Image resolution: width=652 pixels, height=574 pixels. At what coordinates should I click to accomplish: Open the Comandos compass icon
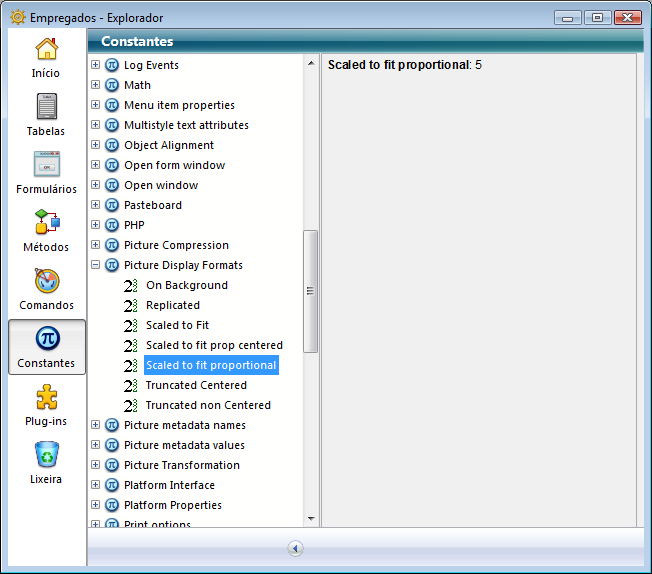point(46,281)
